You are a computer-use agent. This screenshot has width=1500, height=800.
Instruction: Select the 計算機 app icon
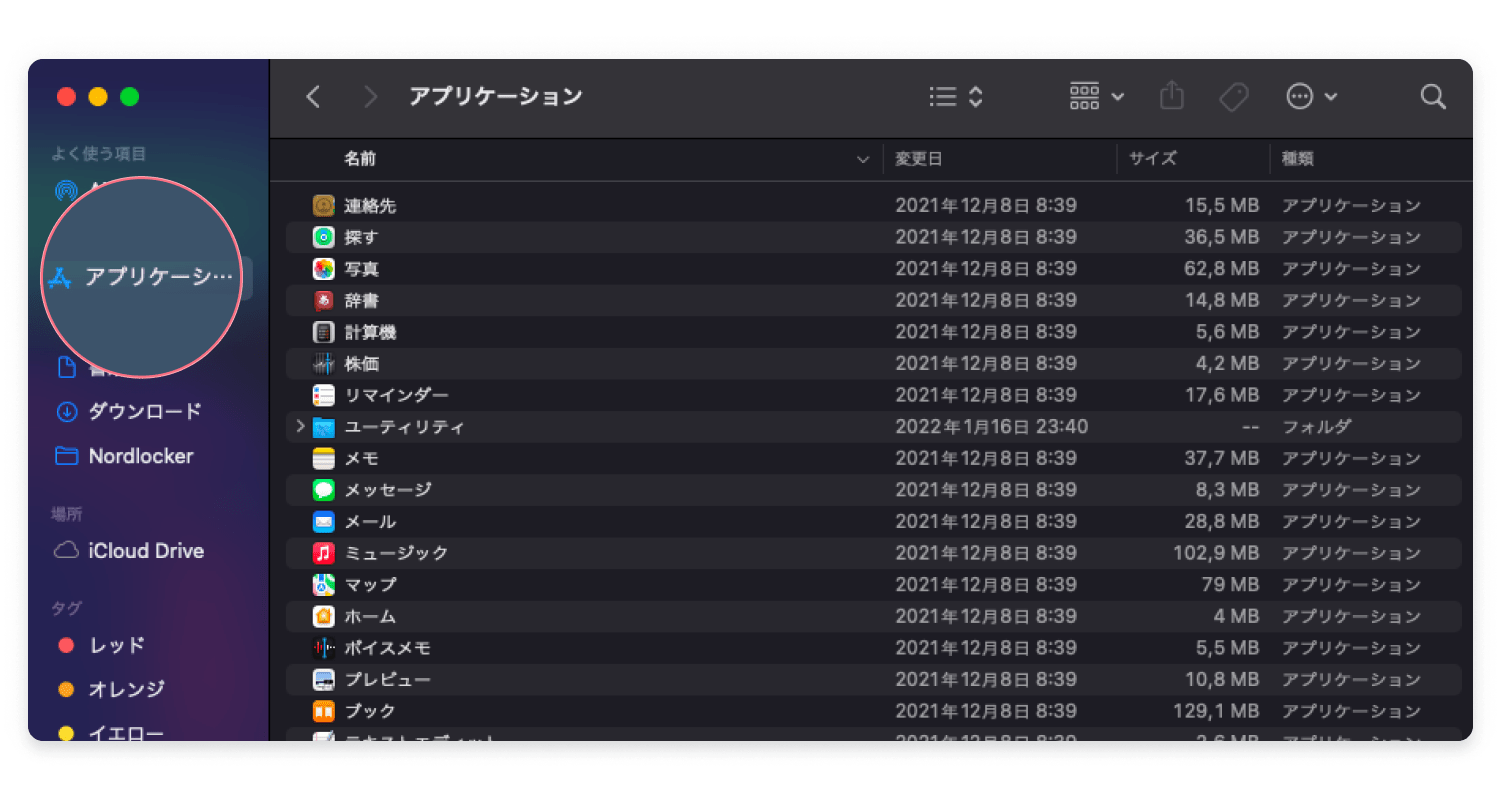click(323, 332)
